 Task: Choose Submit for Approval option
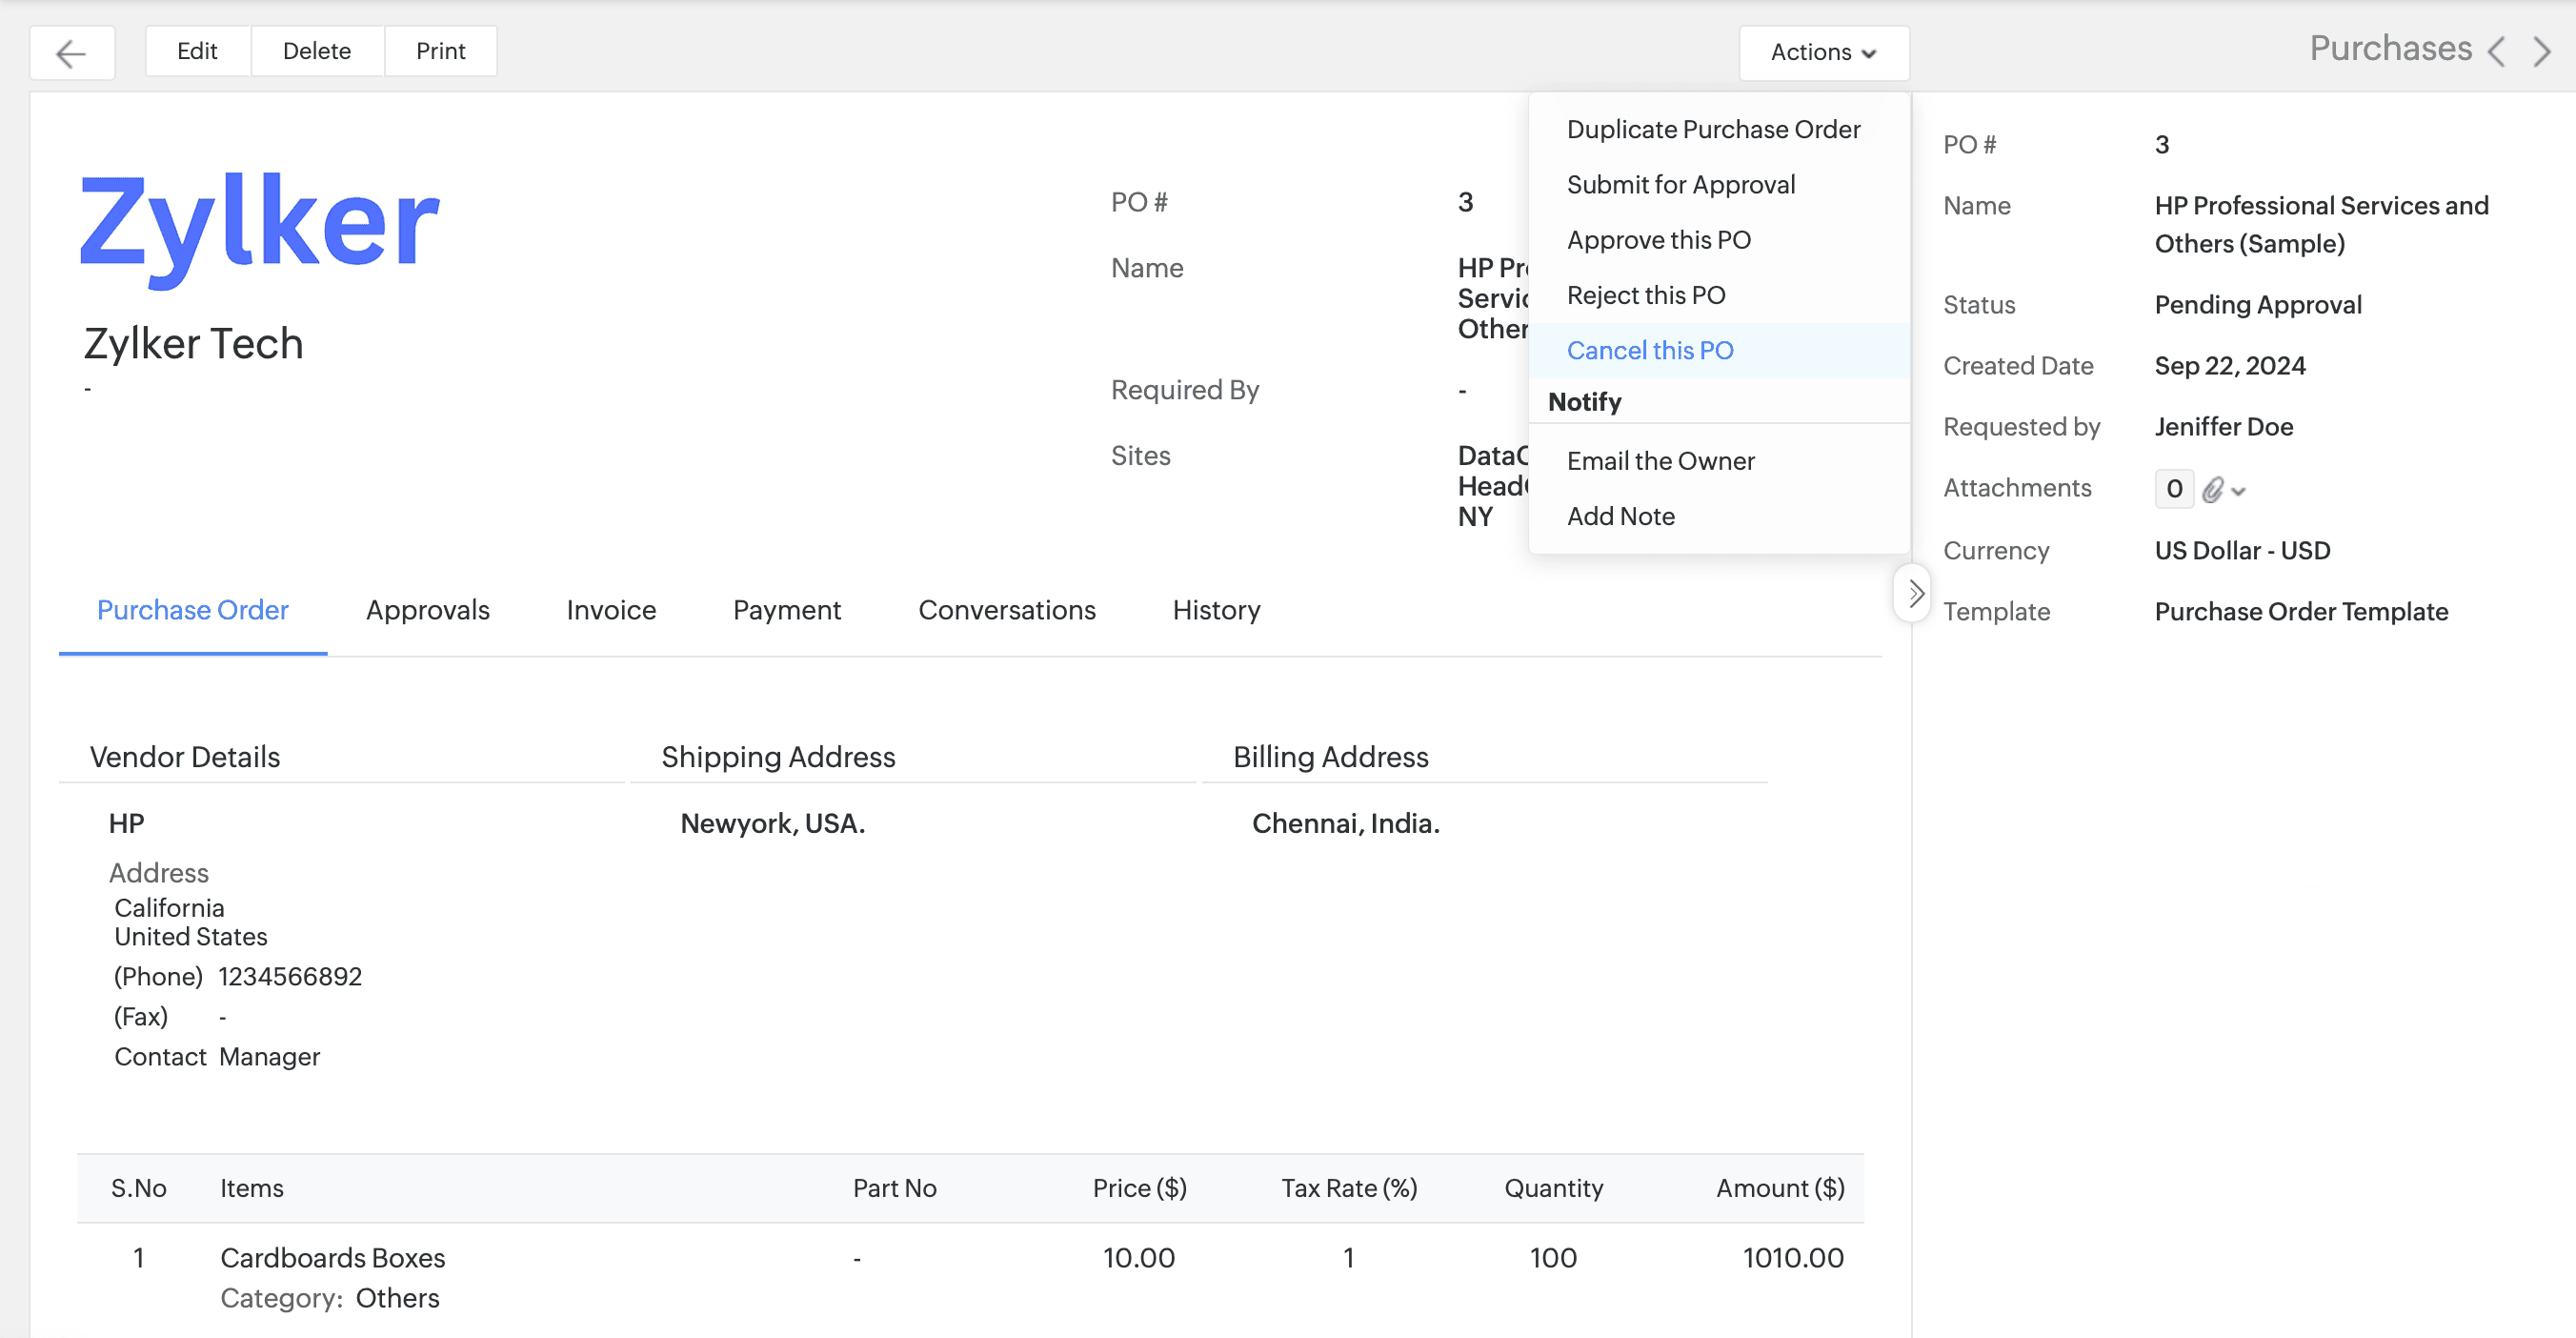coord(1681,185)
